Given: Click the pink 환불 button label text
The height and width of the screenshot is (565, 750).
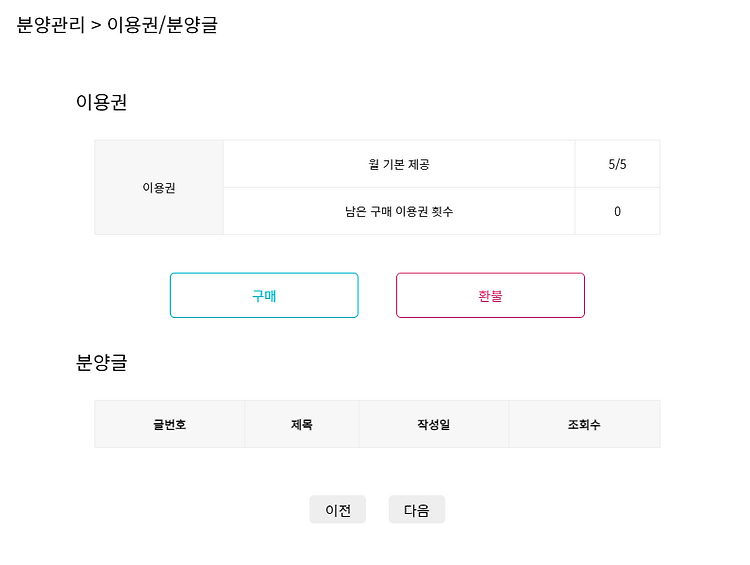Looking at the screenshot, I should coord(490,296).
